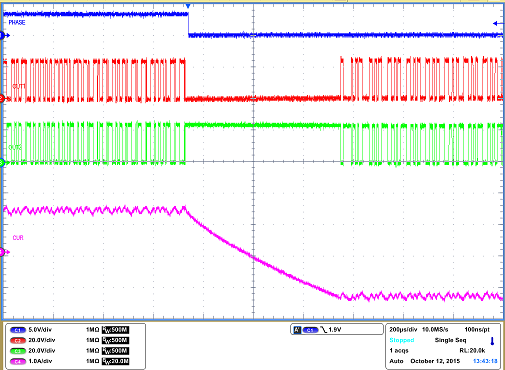
Task: Select the C4 bandwidth 20.0M indicator
Action: [115, 361]
